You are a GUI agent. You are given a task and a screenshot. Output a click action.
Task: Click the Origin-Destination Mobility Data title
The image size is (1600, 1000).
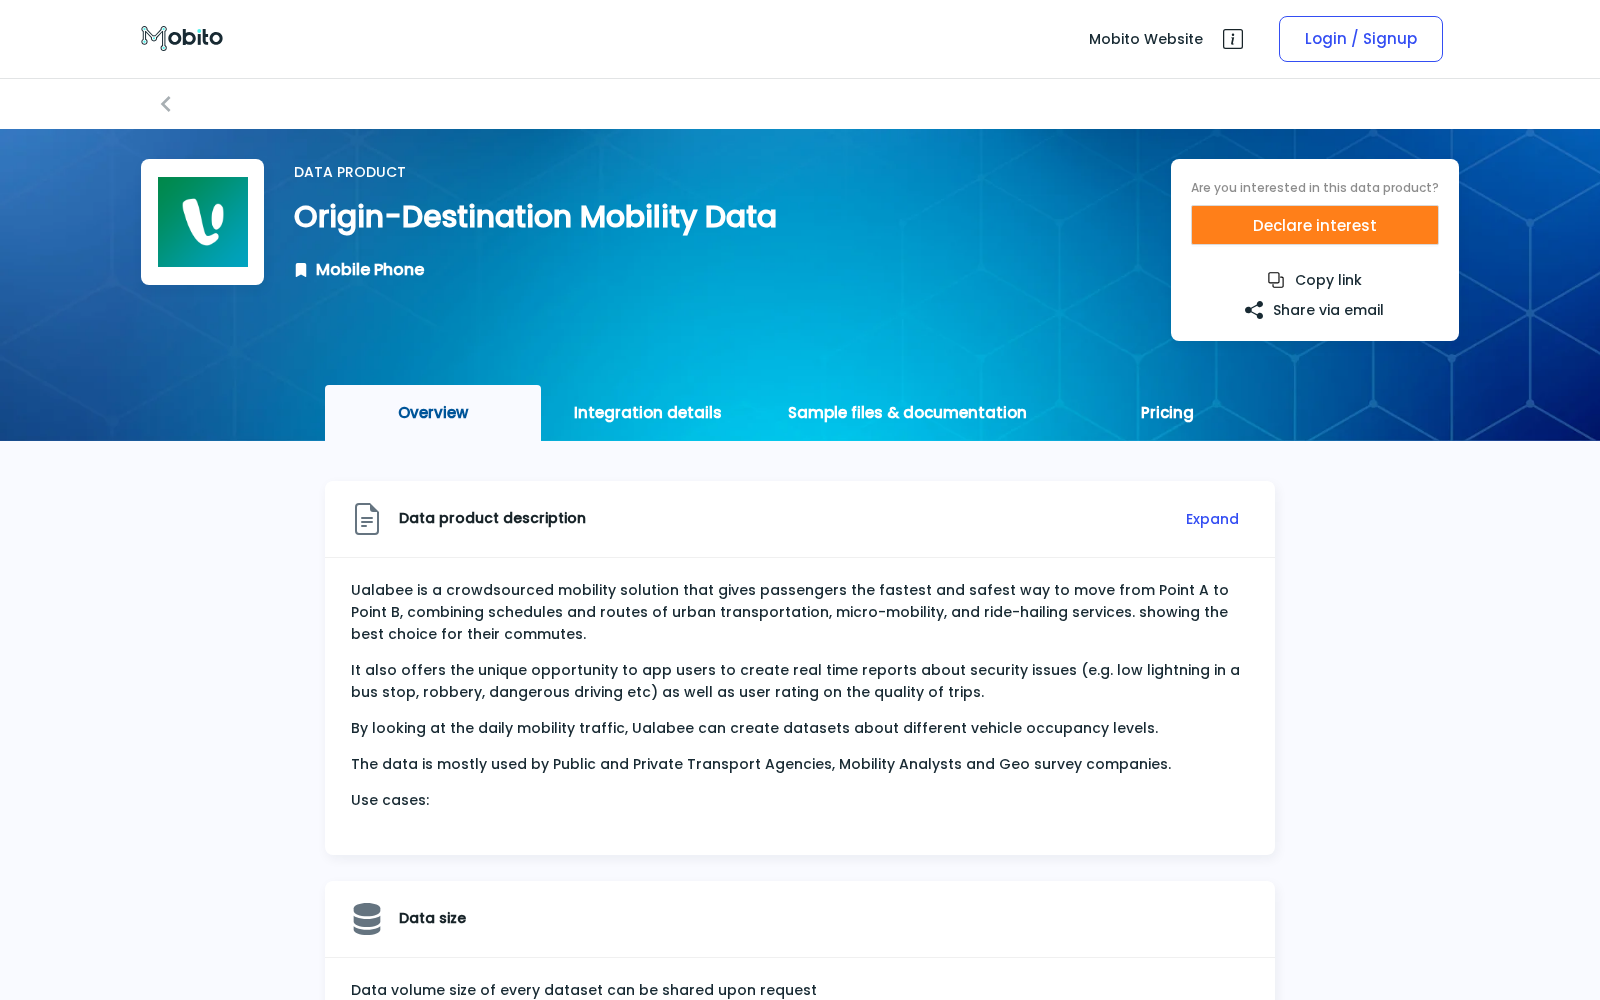coord(535,217)
